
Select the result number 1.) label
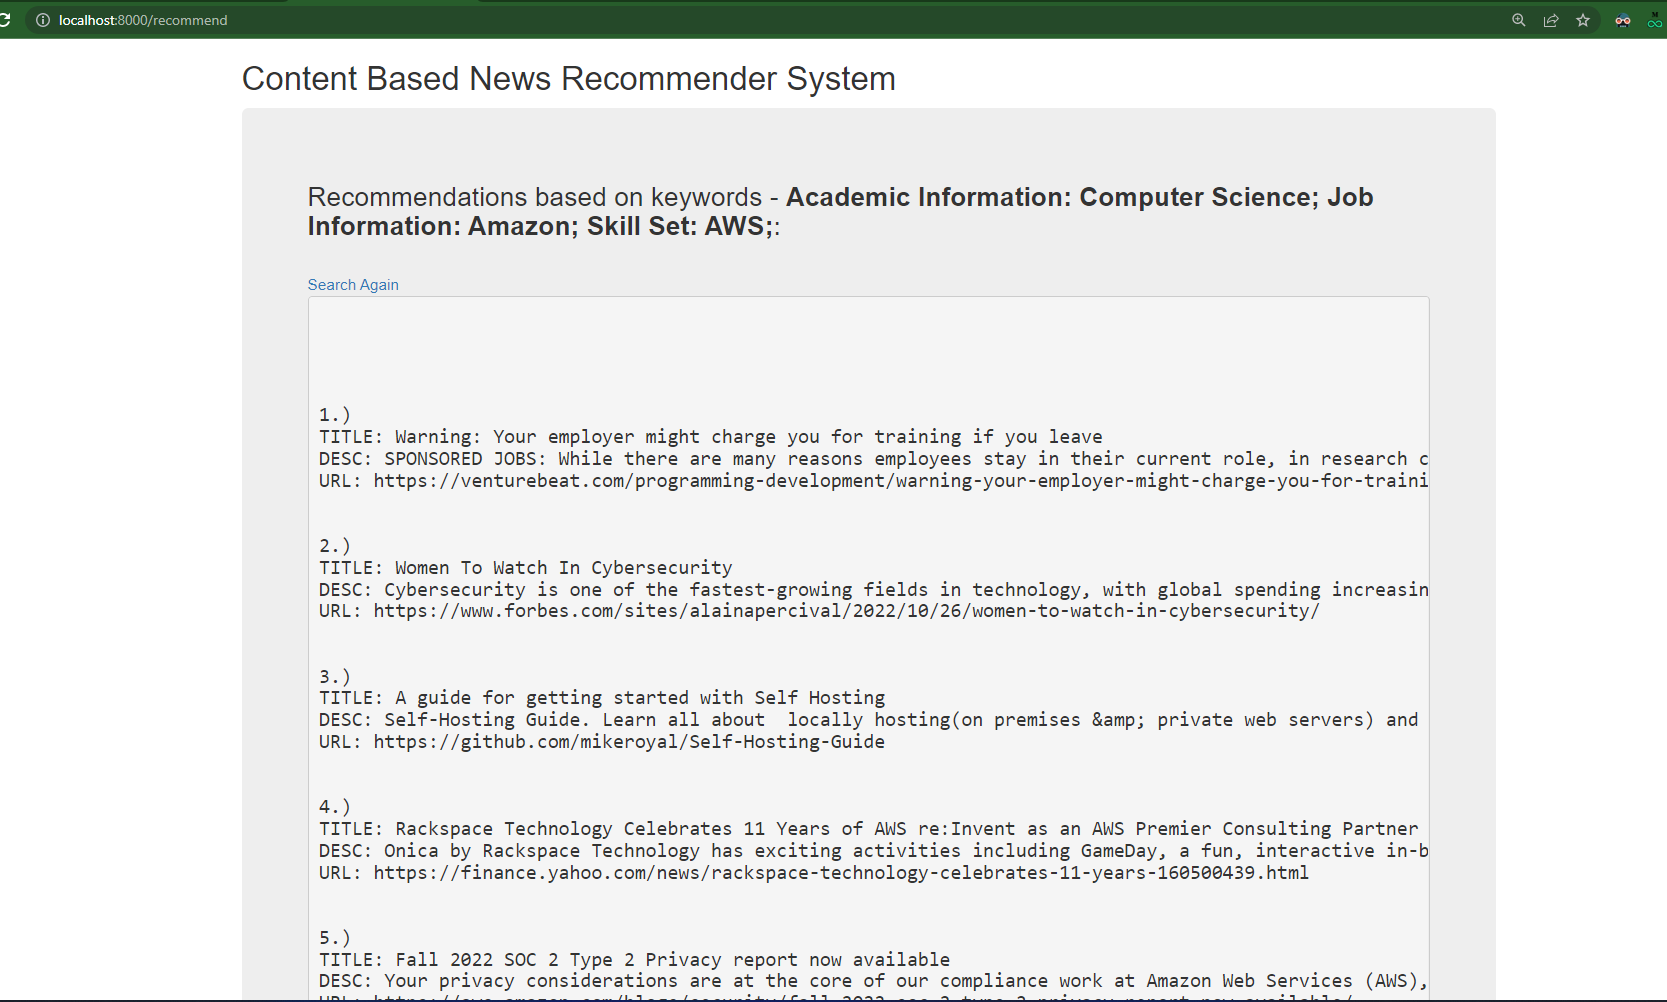point(335,415)
